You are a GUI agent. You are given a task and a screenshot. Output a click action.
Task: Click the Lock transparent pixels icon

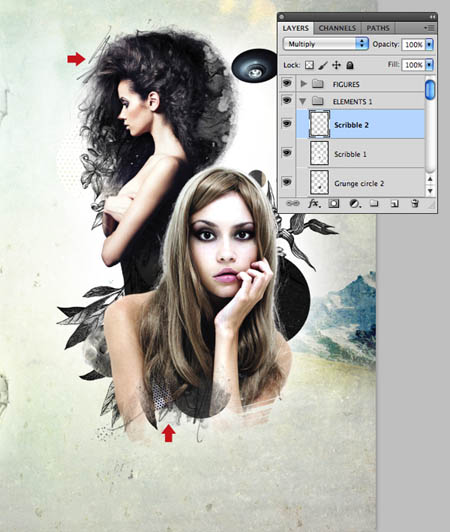(x=309, y=65)
